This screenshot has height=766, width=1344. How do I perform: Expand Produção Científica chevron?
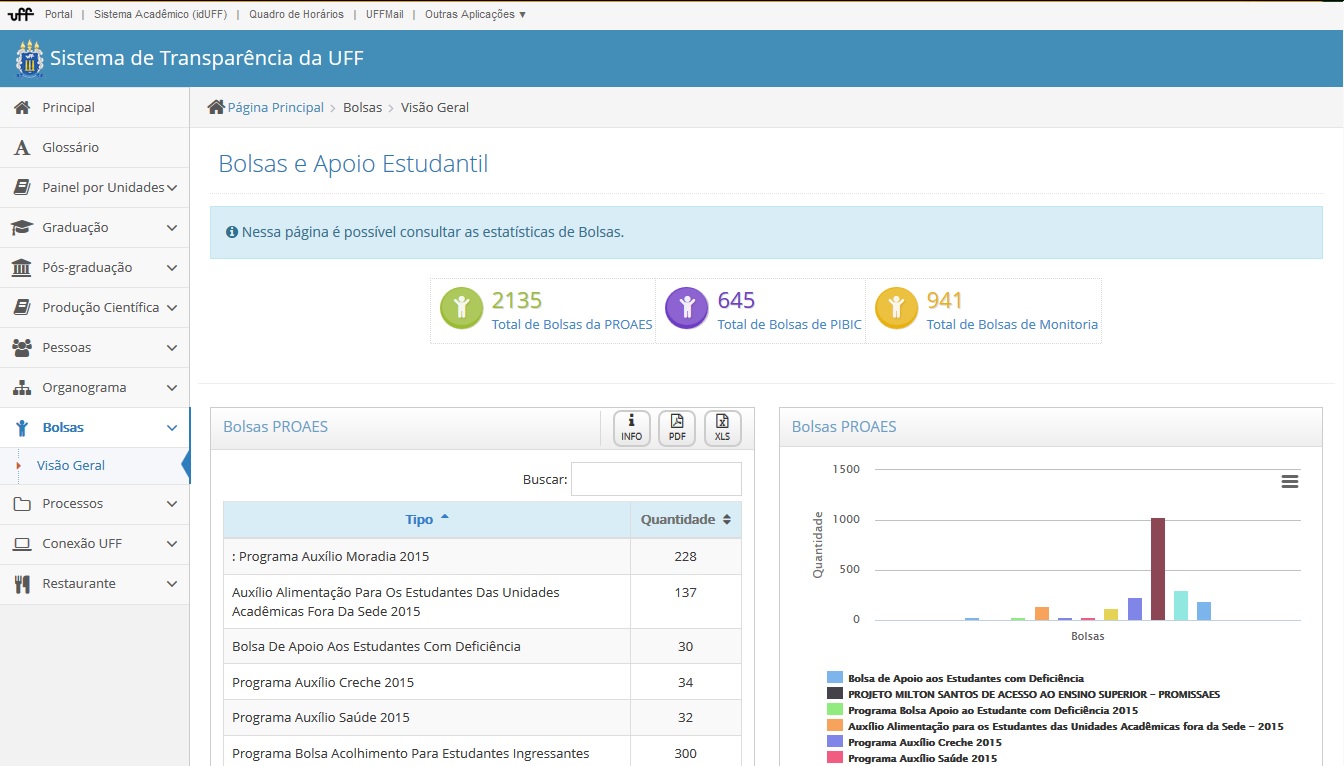pos(172,308)
